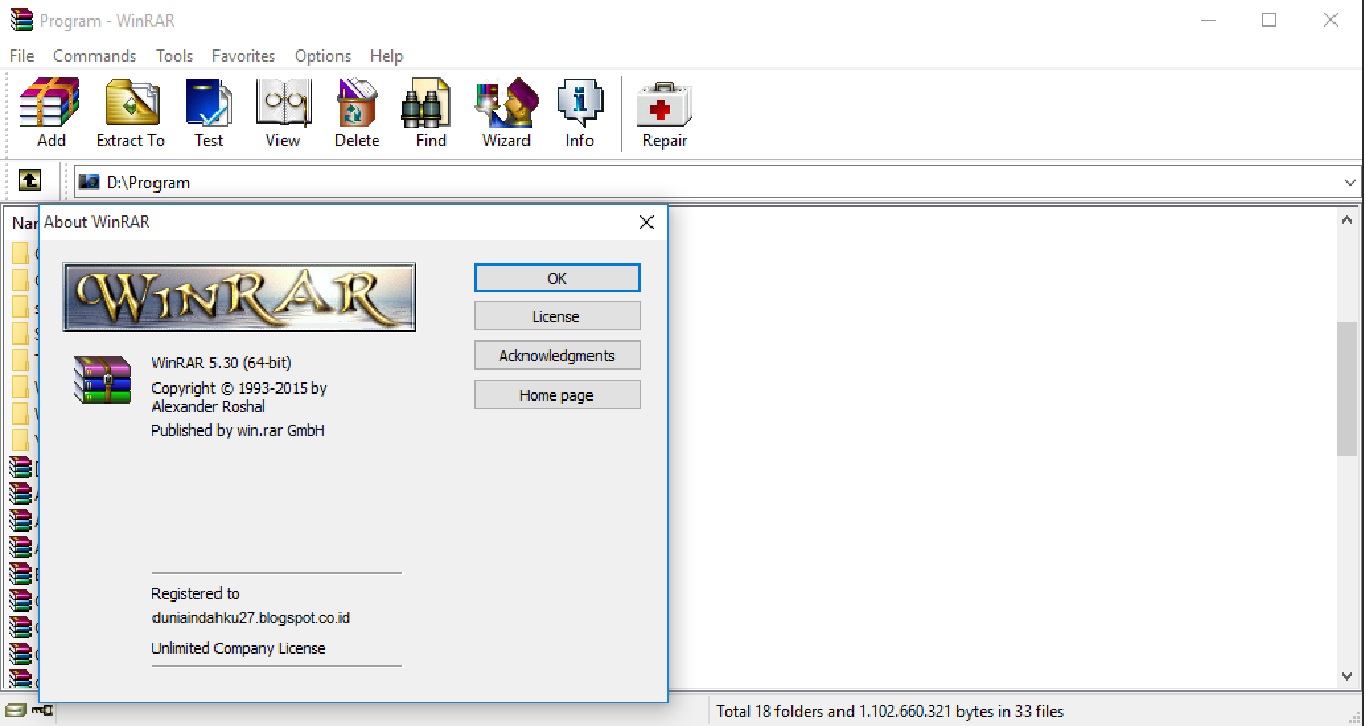Click the License button
This screenshot has height=726, width=1366.
pyautogui.click(x=557, y=316)
